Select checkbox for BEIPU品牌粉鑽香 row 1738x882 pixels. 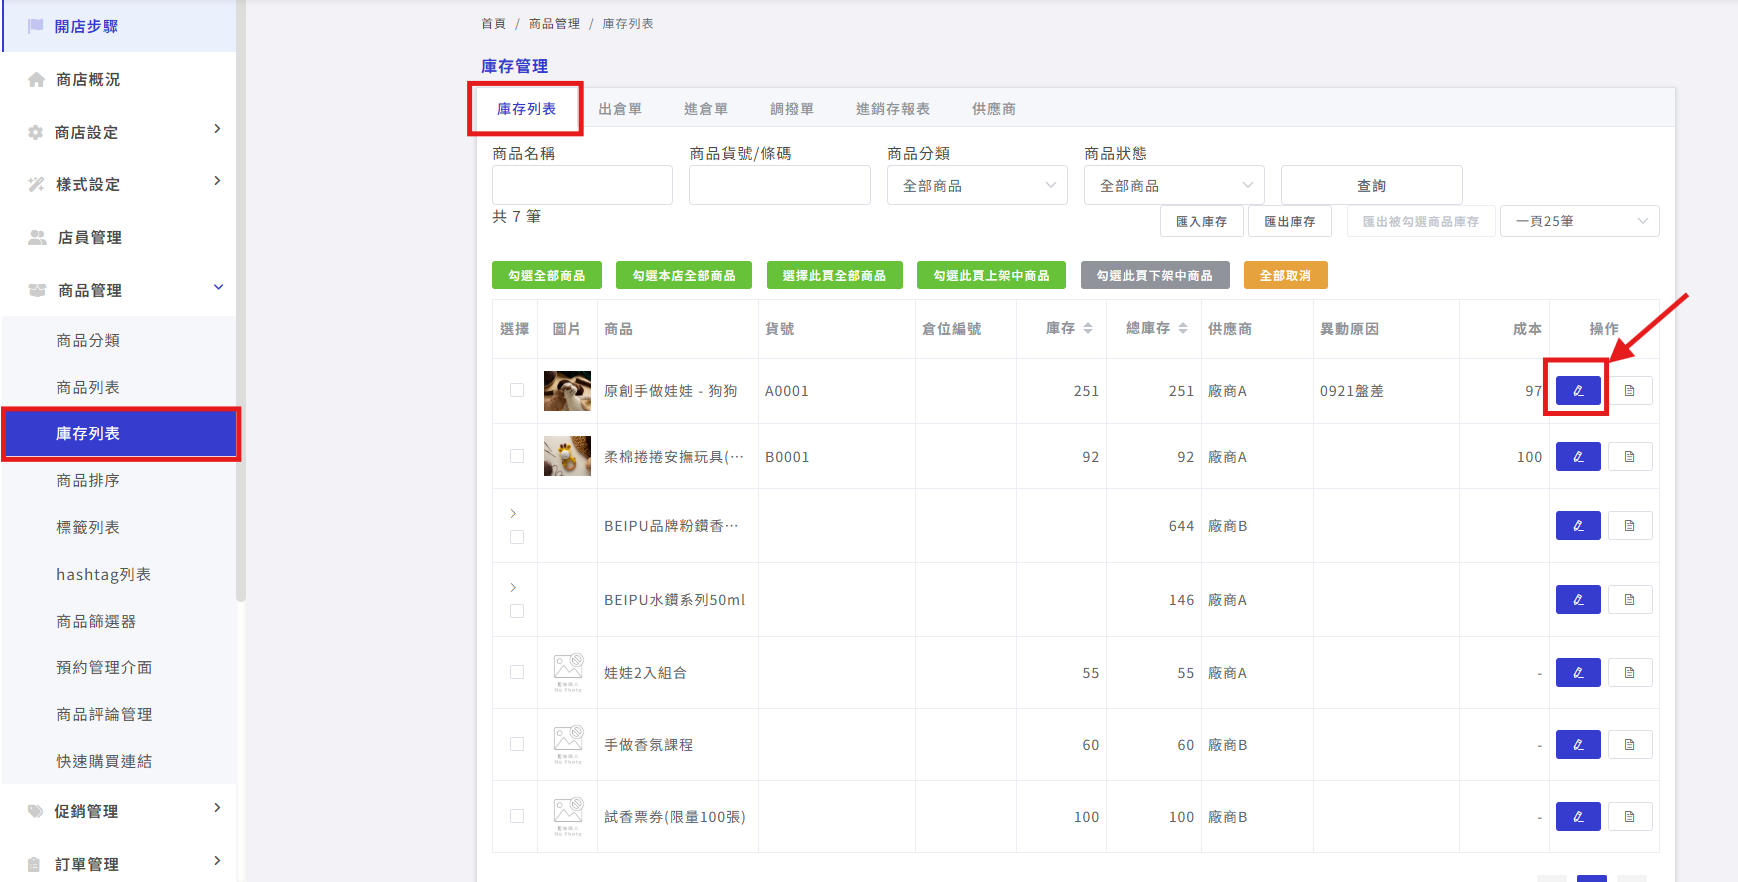(517, 537)
